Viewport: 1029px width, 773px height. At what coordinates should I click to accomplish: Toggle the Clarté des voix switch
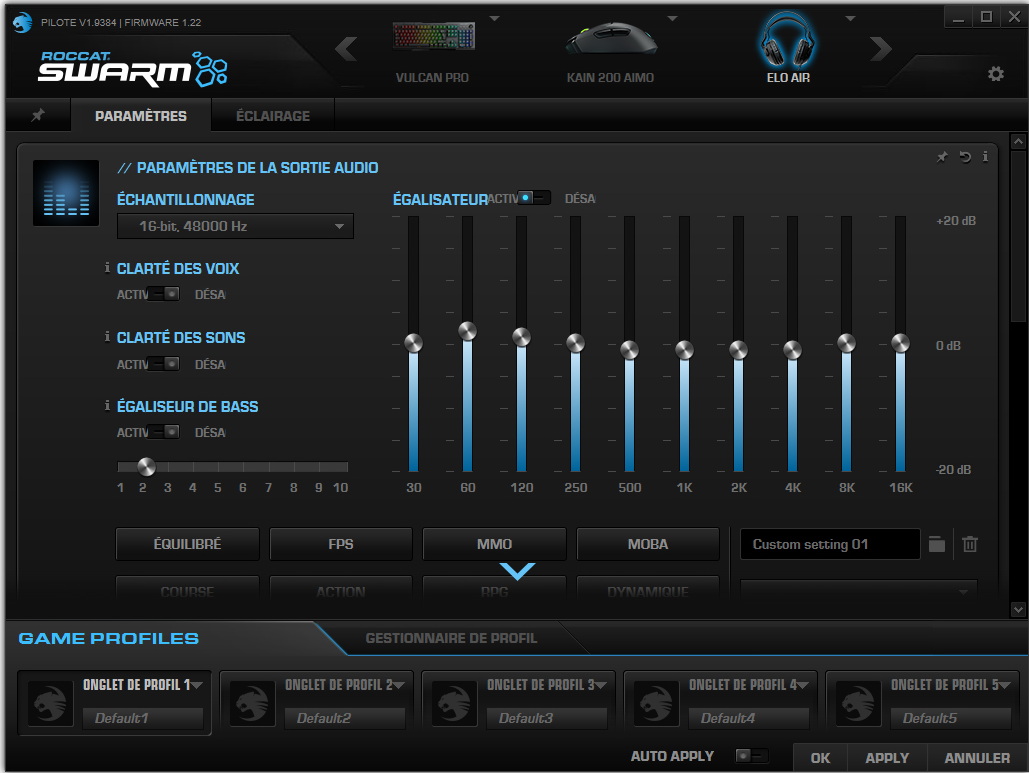pyautogui.click(x=164, y=294)
